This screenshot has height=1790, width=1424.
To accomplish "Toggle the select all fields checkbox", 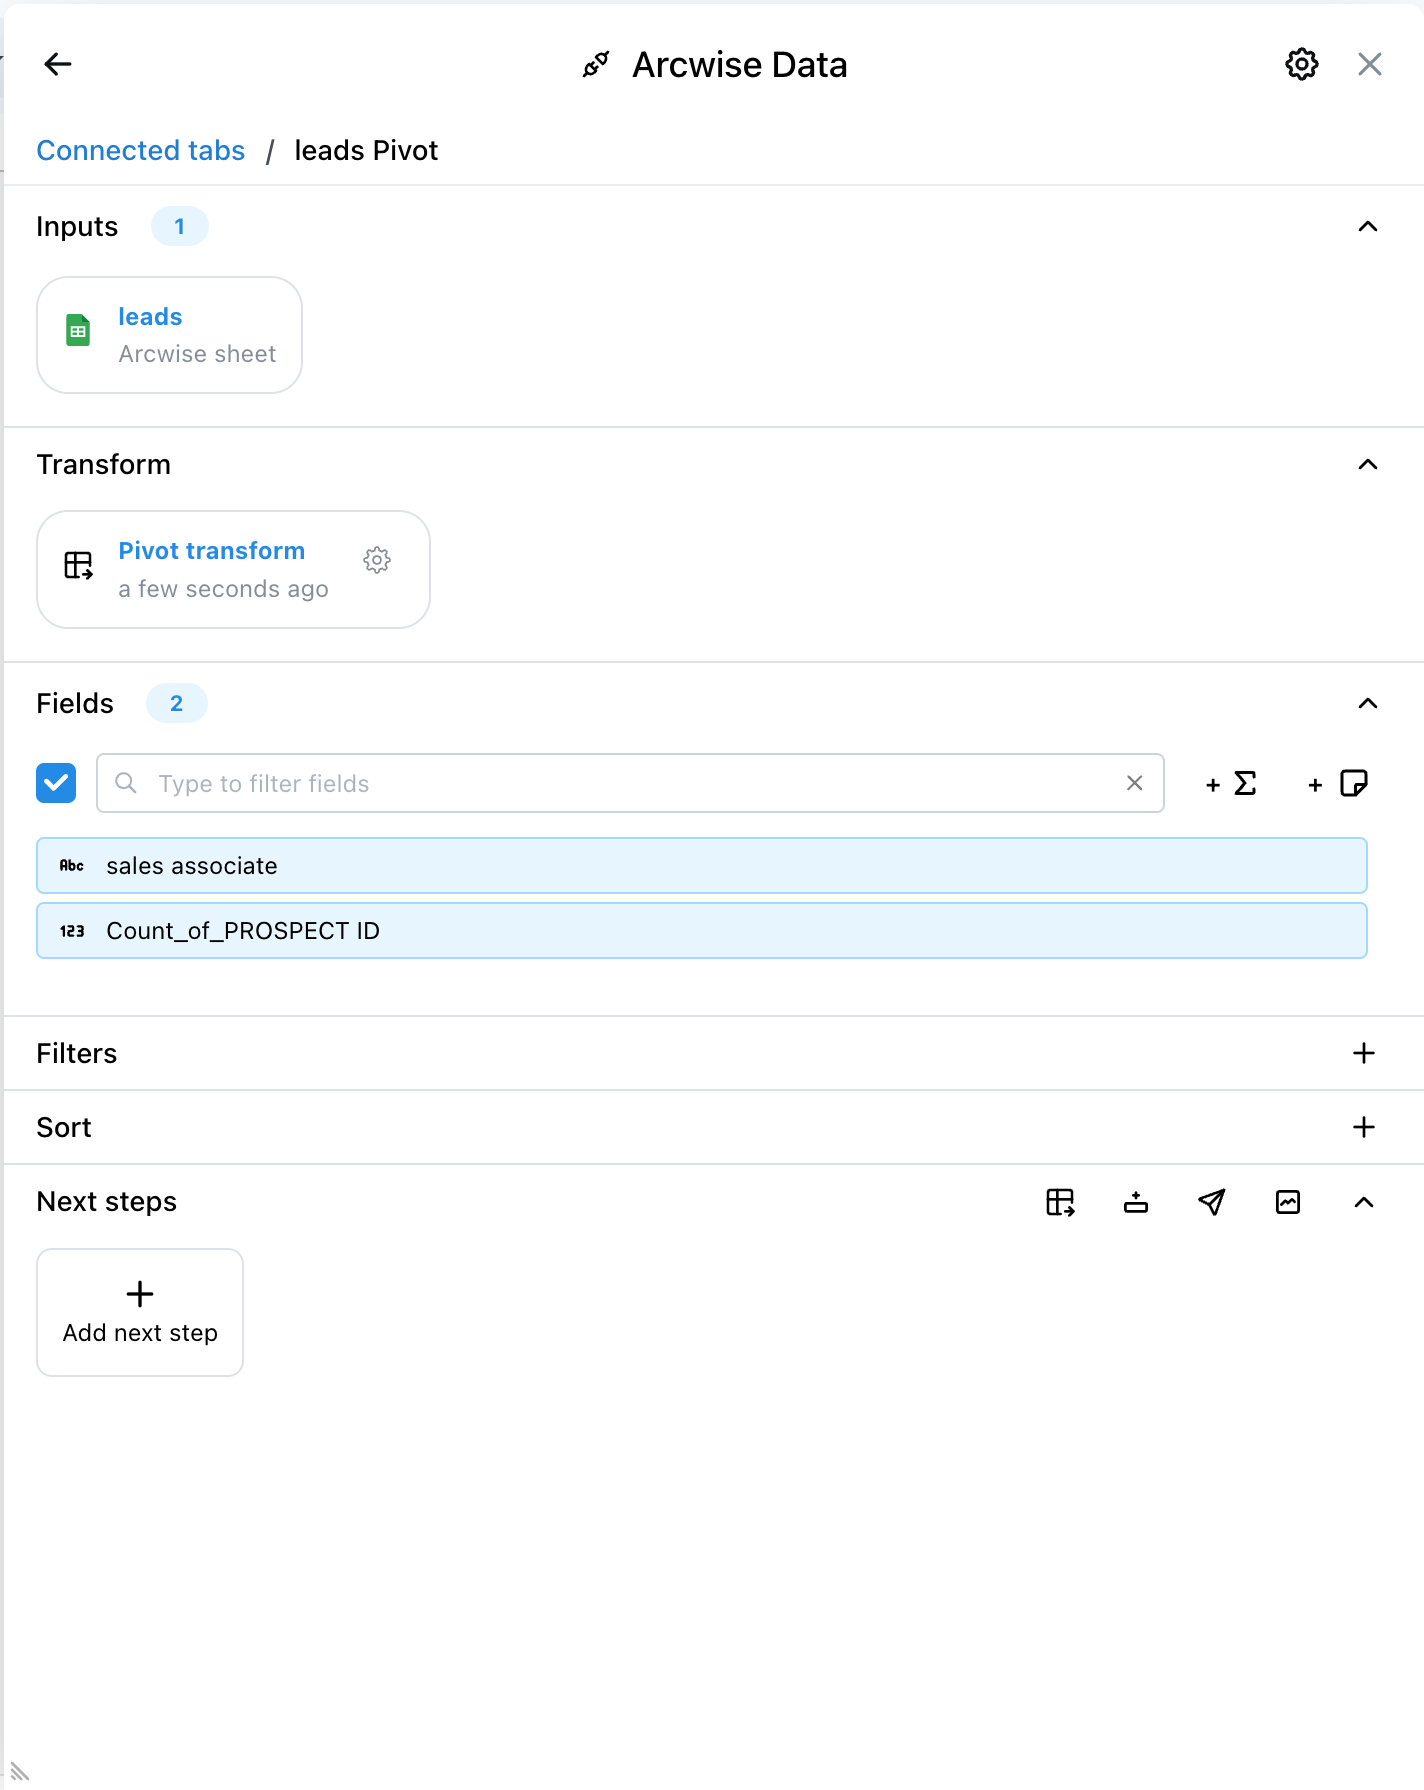I will tap(56, 783).
